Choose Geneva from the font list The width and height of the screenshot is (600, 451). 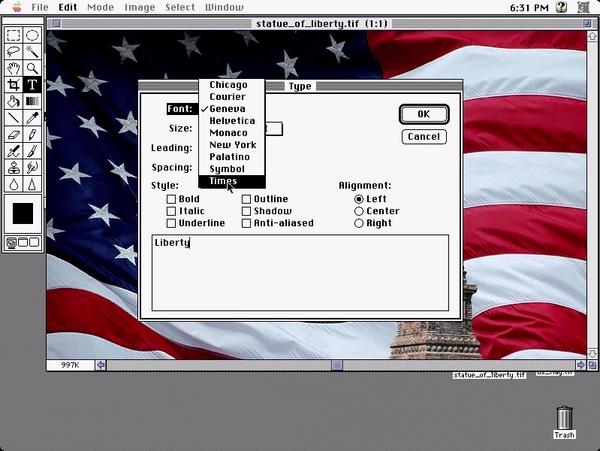point(232,109)
